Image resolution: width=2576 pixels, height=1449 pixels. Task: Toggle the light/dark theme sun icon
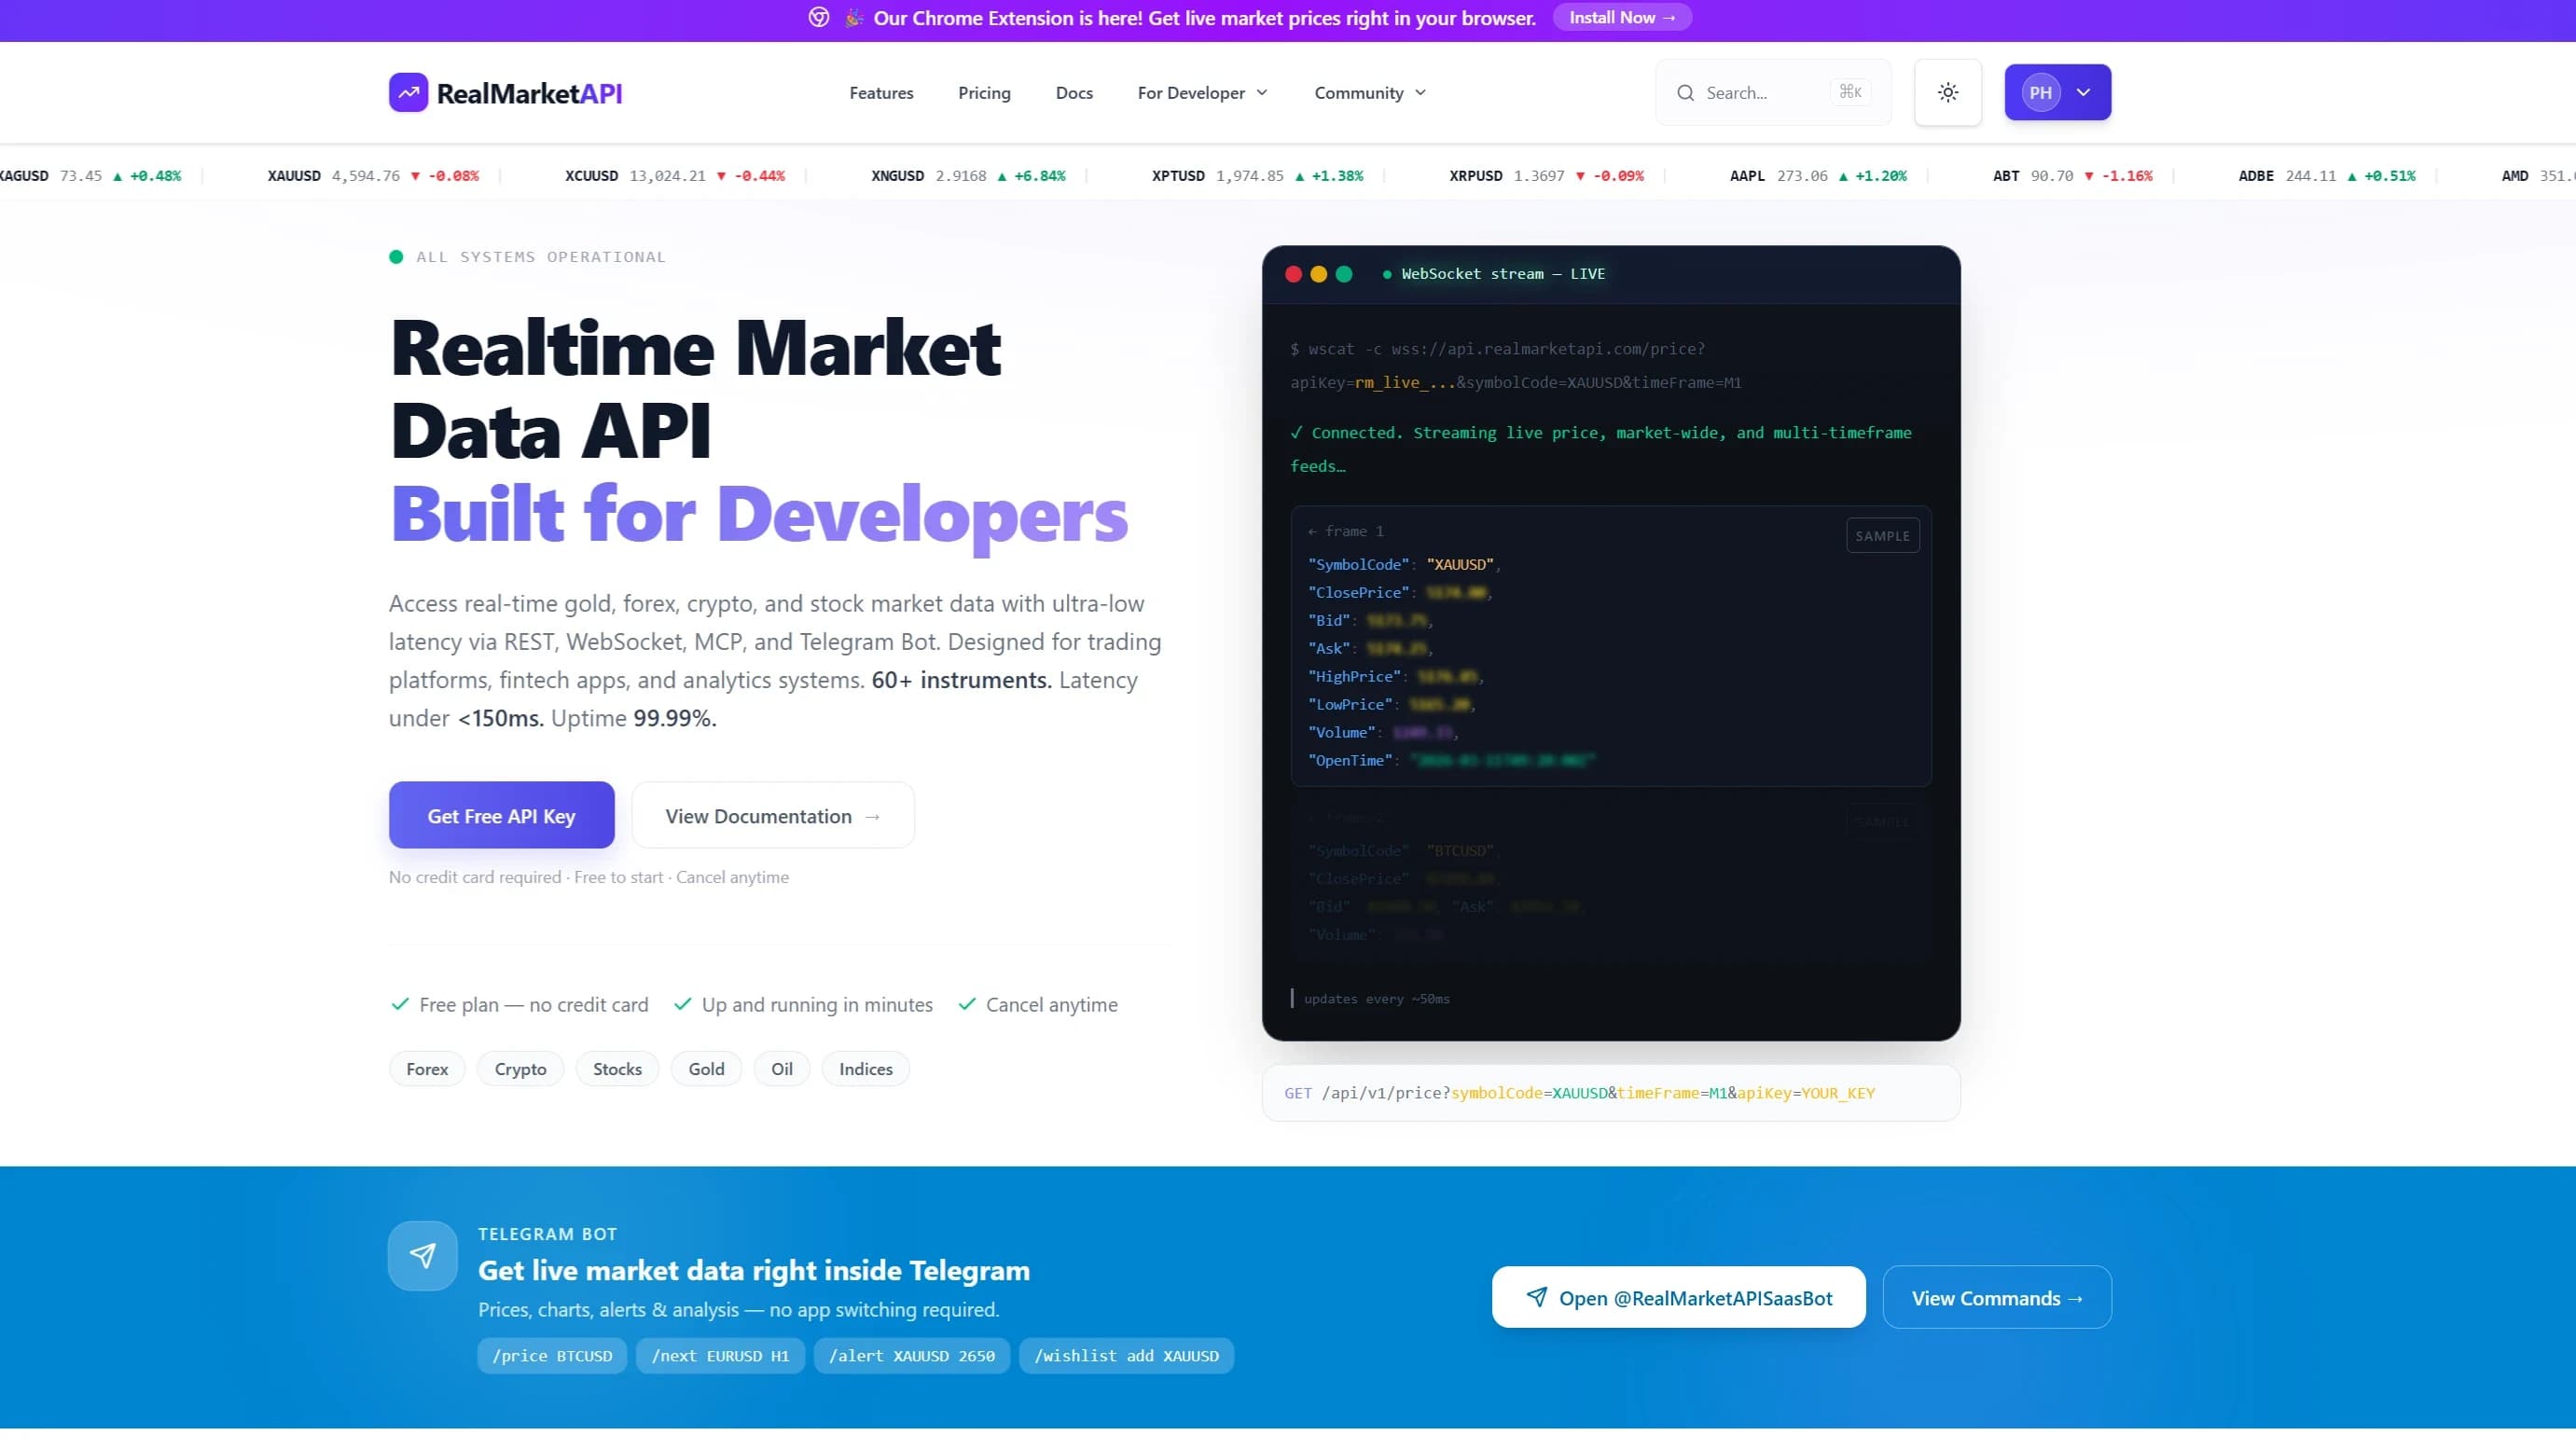(1947, 92)
